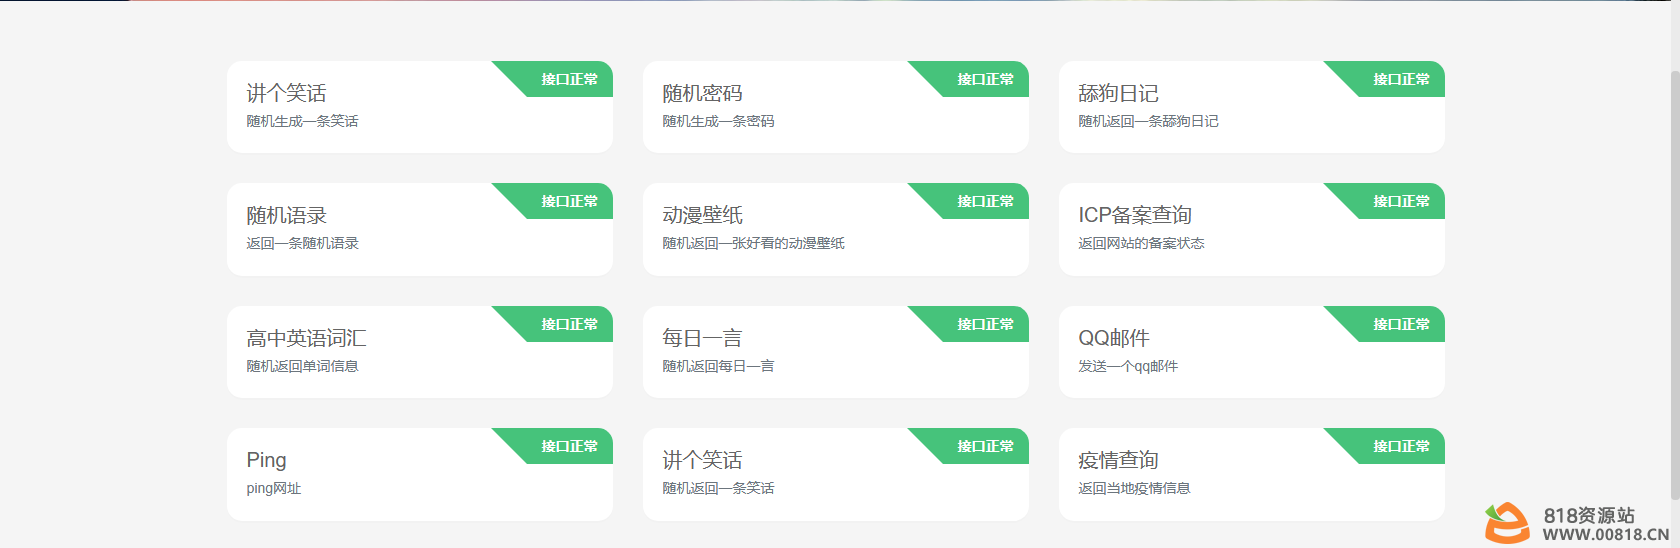This screenshot has width=1680, height=548.
Task: Click the description 随机返回一条舔狗日记
Action: (x=1148, y=121)
